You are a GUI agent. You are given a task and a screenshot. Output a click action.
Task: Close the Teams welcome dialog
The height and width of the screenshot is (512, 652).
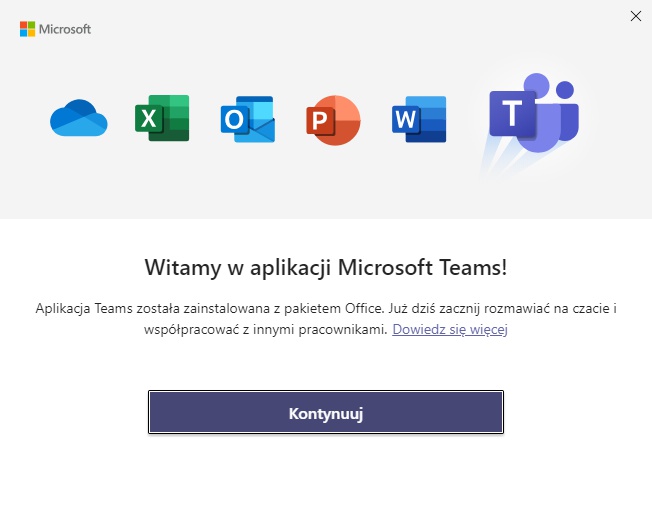636,16
